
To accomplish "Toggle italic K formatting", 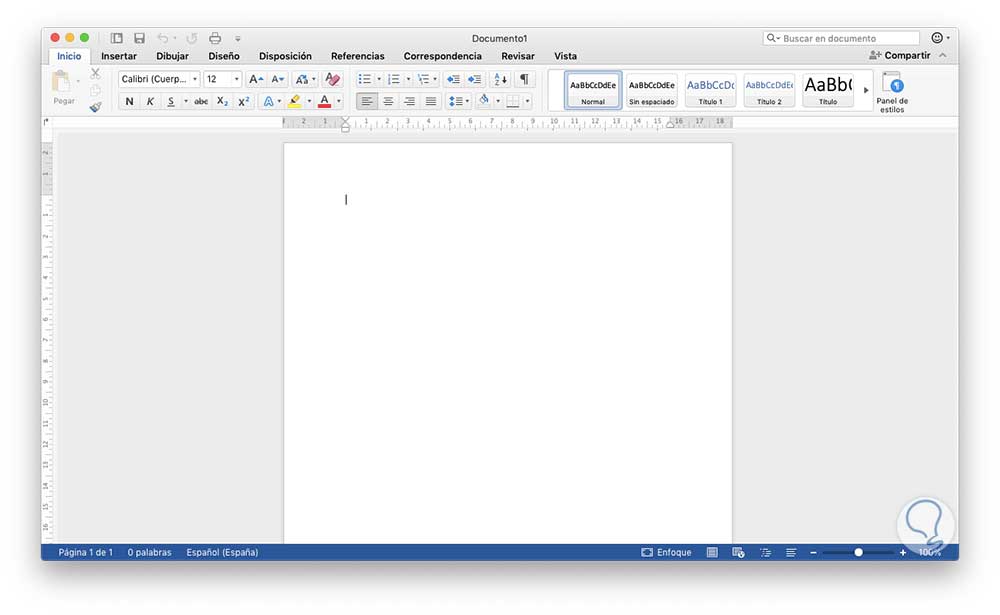I will (x=150, y=101).
